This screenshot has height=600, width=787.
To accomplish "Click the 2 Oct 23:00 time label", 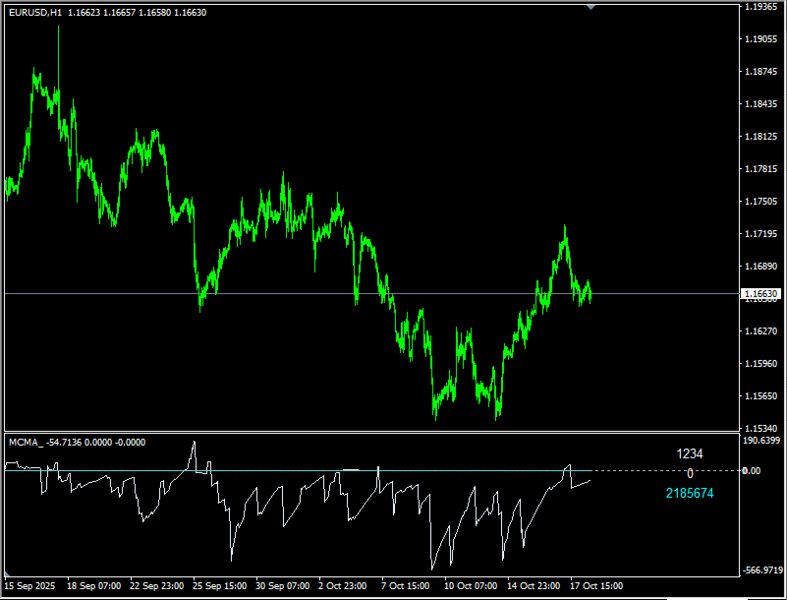I will pos(343,586).
